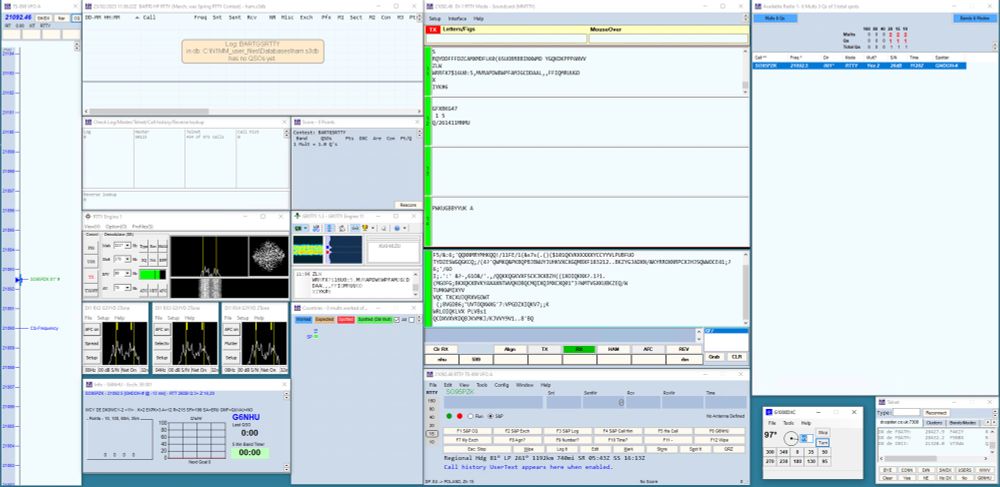This screenshot has width=1000, height=487.
Task: Toggle the UOS button in MMTTY
Action: coord(91,262)
